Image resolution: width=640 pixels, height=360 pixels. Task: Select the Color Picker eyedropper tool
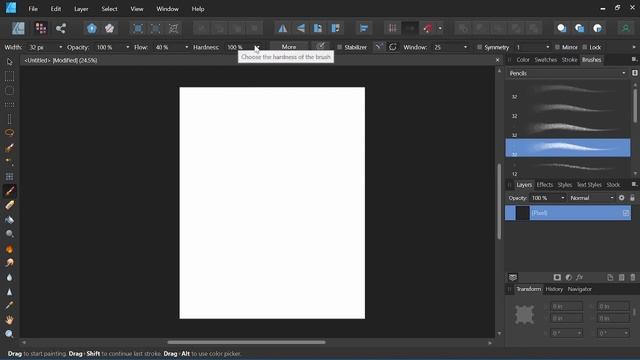9,306
